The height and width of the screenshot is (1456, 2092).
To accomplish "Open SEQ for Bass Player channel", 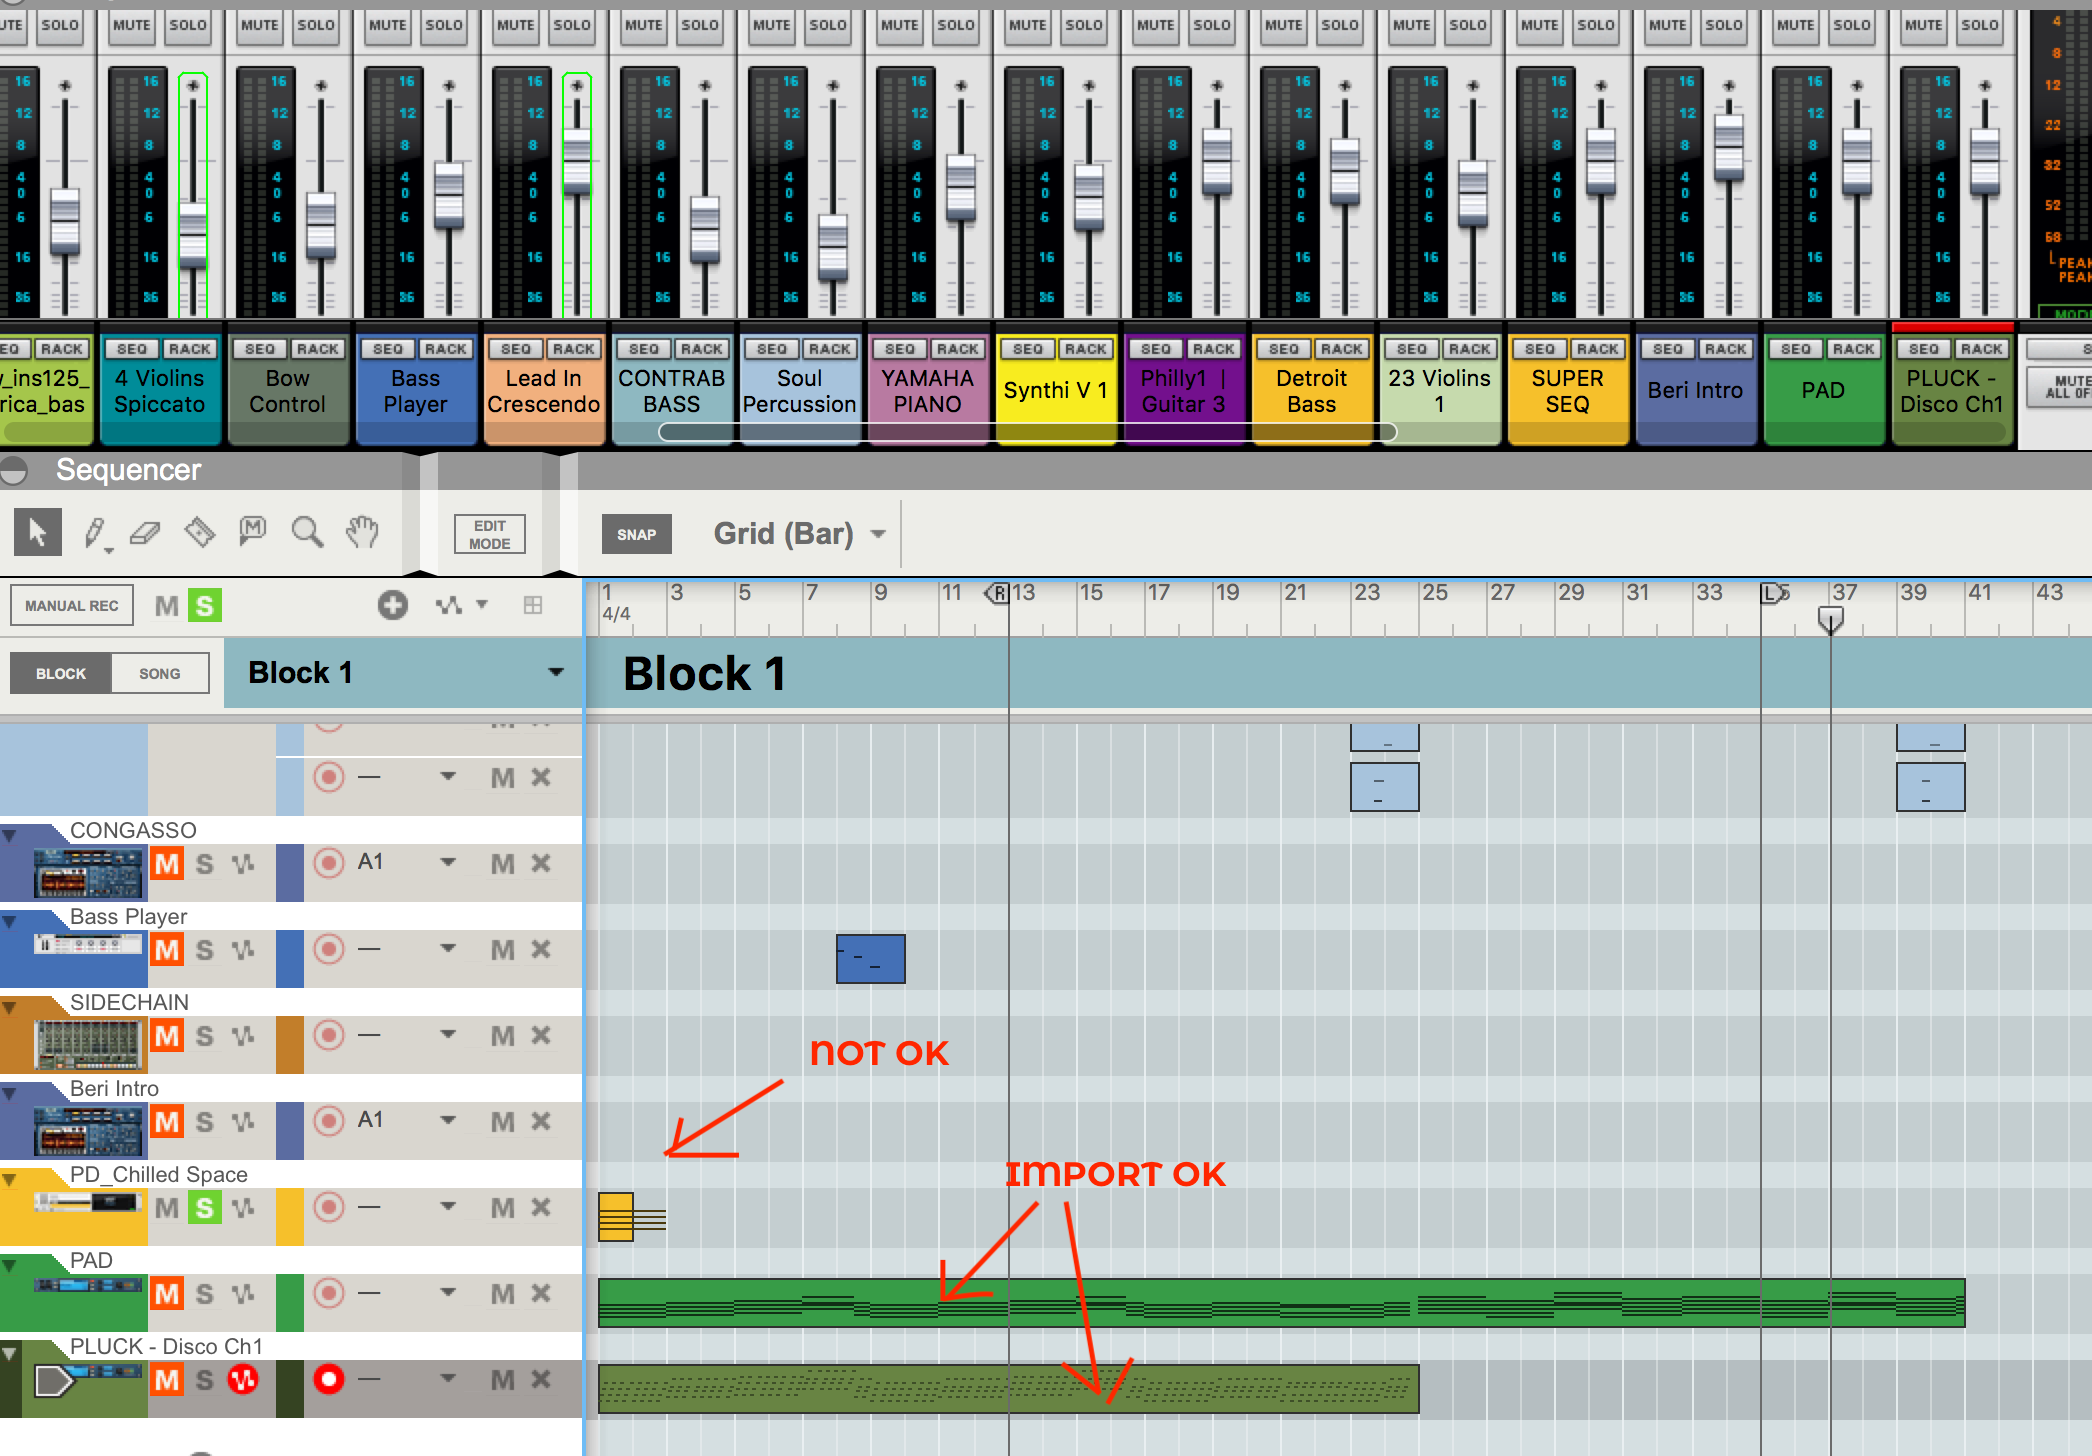I will 388,348.
